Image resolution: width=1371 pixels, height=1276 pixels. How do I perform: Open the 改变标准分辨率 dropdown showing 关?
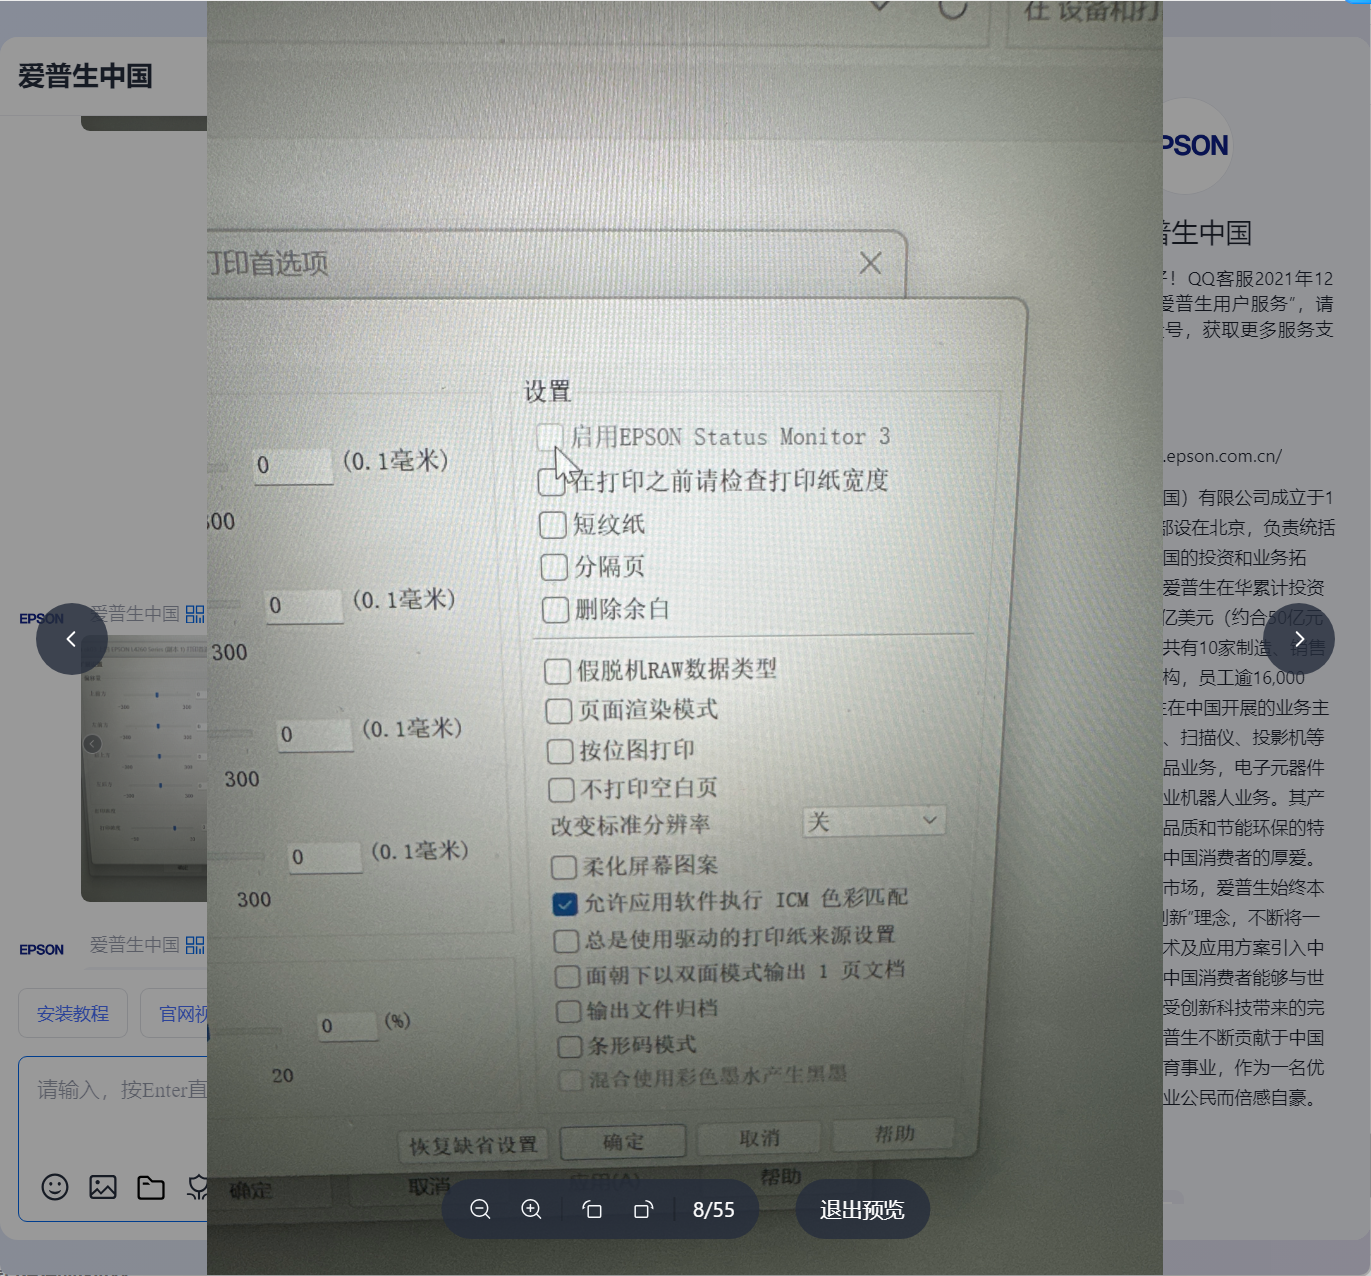pos(874,822)
